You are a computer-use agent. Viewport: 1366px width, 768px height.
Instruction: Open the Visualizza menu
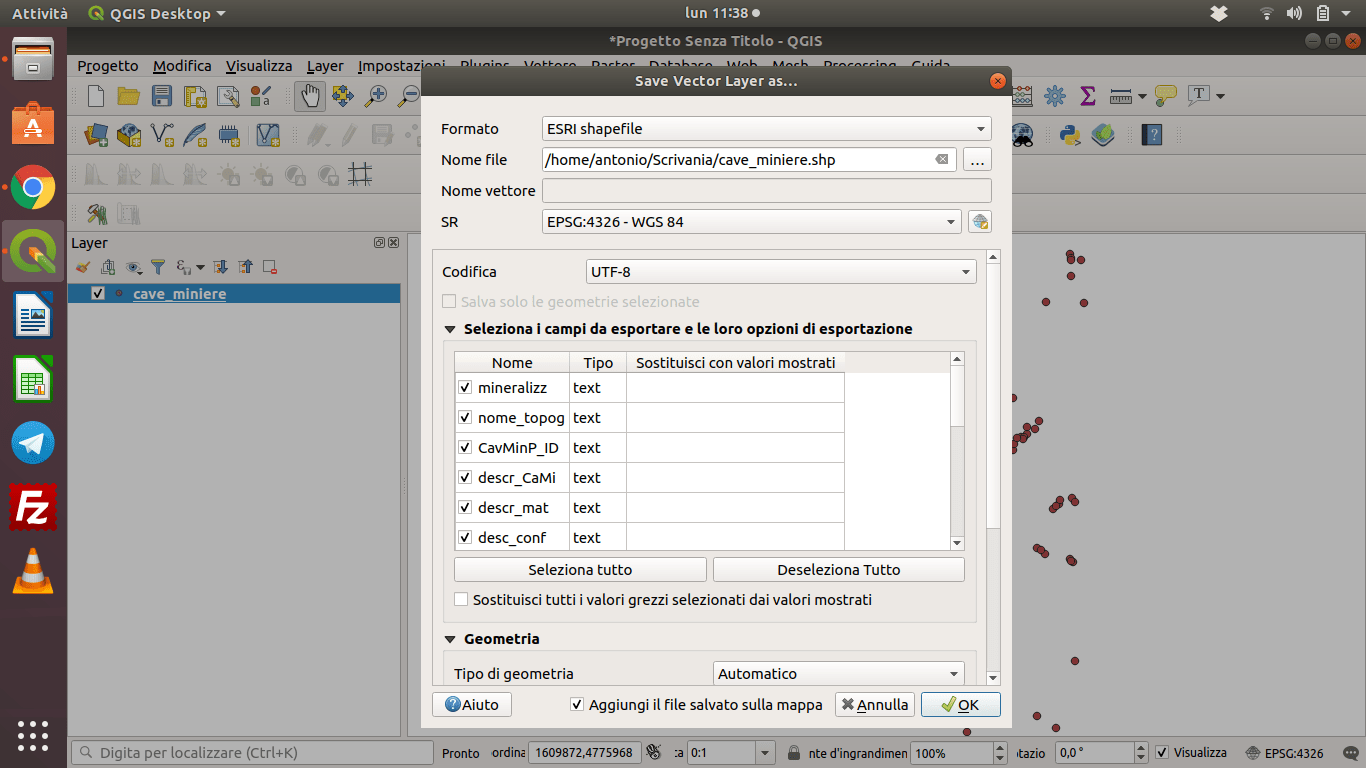point(259,66)
